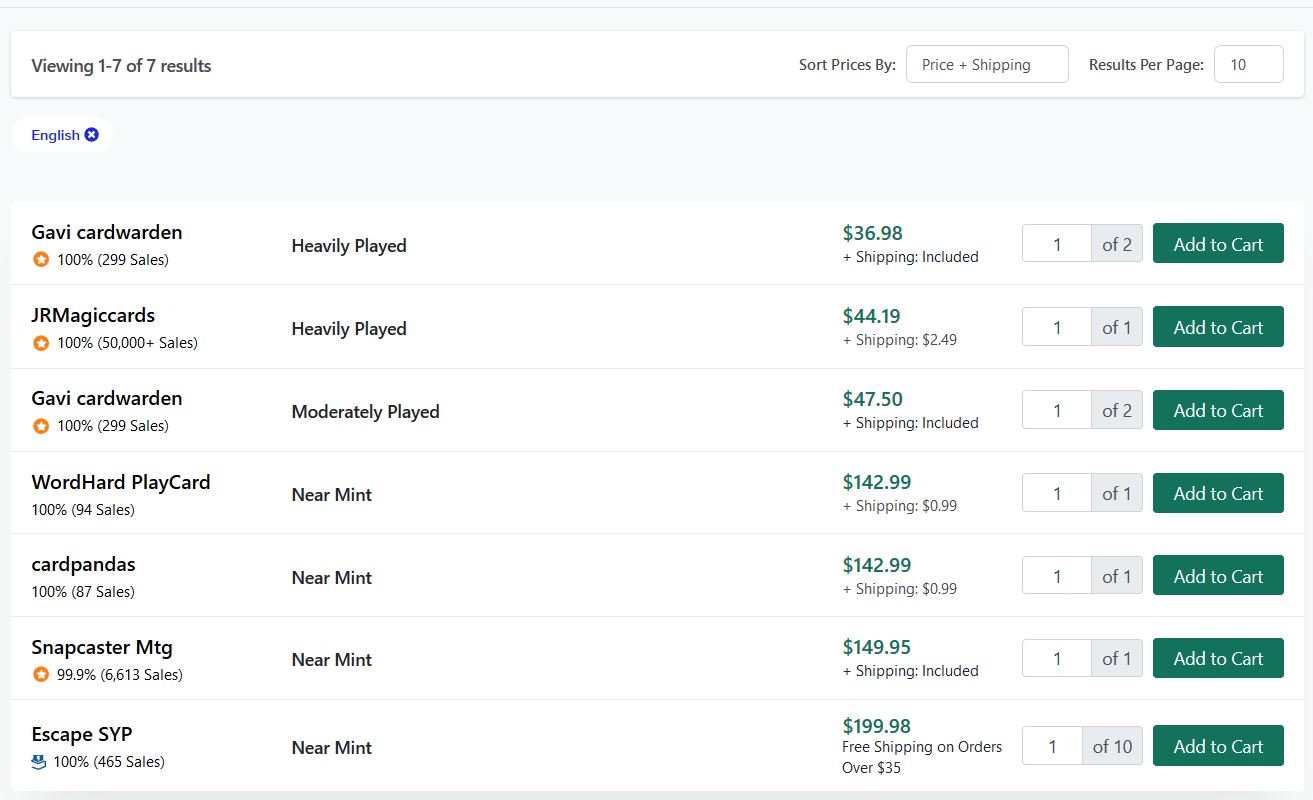This screenshot has width=1313, height=800.
Task: Remove the English filter via x icon
Action: click(x=92, y=135)
